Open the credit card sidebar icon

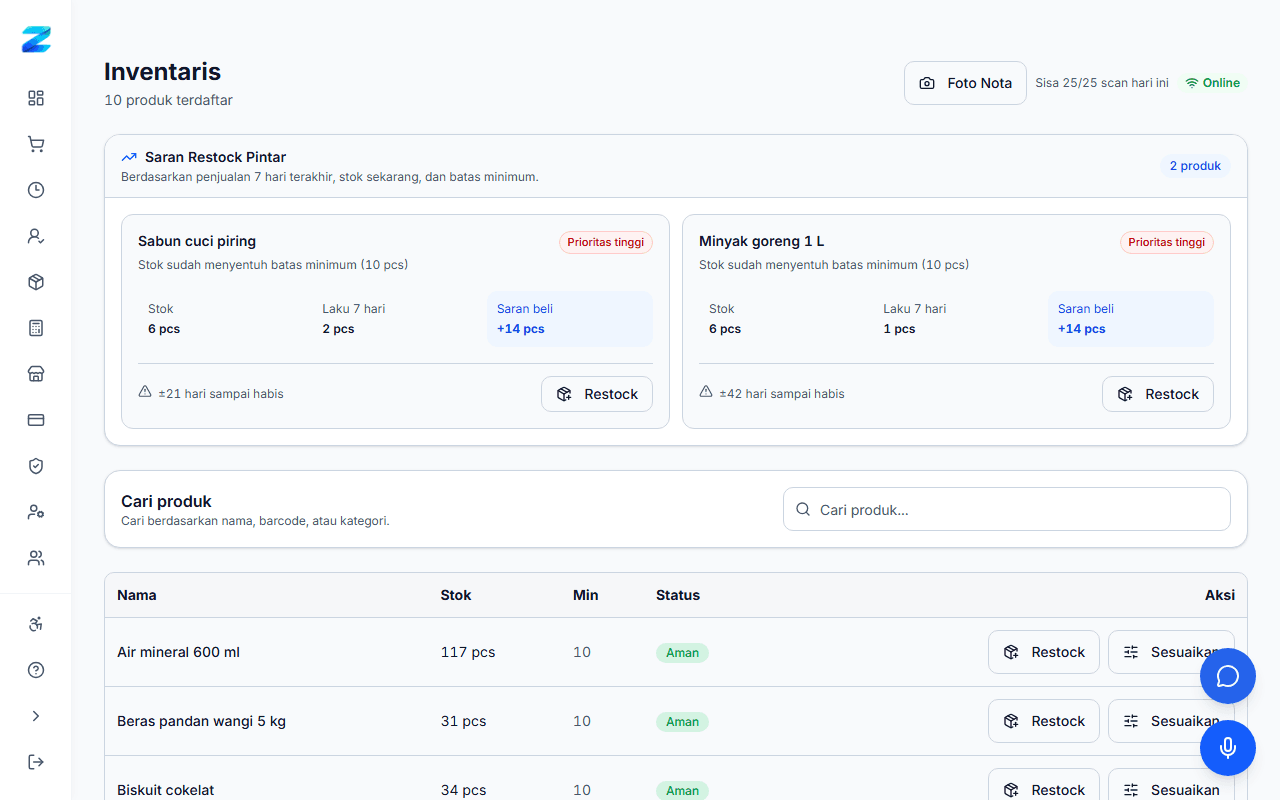pyautogui.click(x=36, y=420)
